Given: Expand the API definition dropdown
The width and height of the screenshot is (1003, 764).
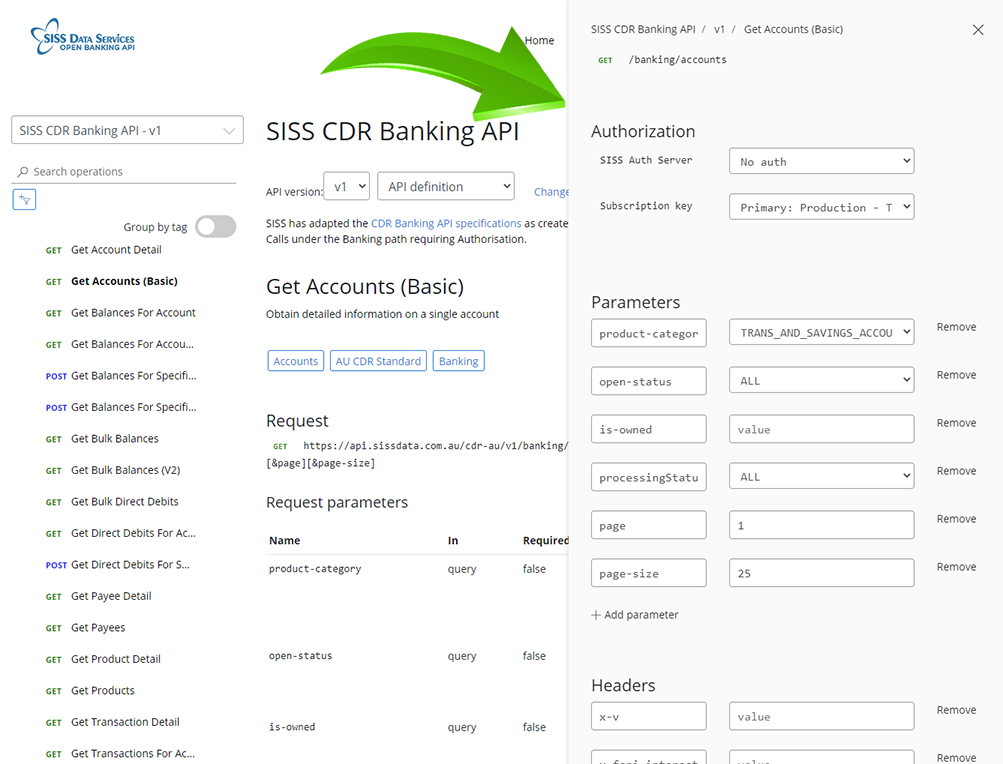Looking at the screenshot, I should 445,186.
